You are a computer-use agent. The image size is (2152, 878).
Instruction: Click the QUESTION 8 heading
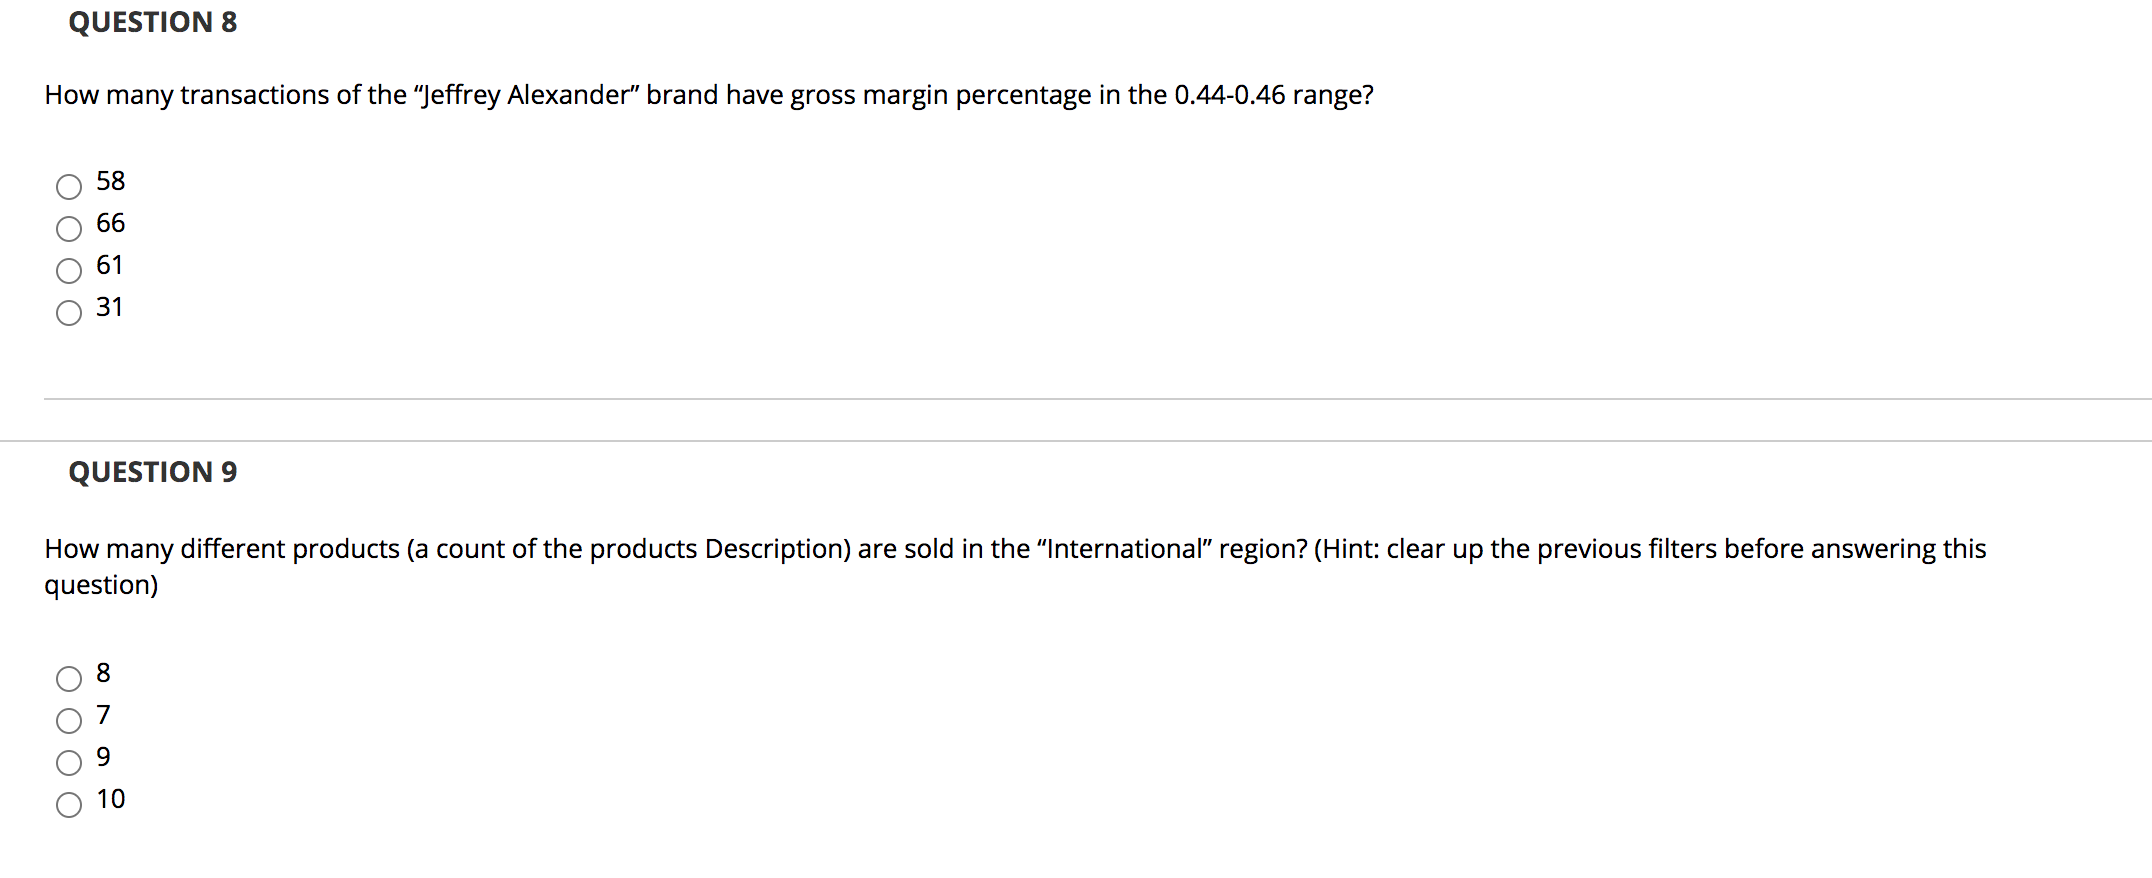pos(153,22)
